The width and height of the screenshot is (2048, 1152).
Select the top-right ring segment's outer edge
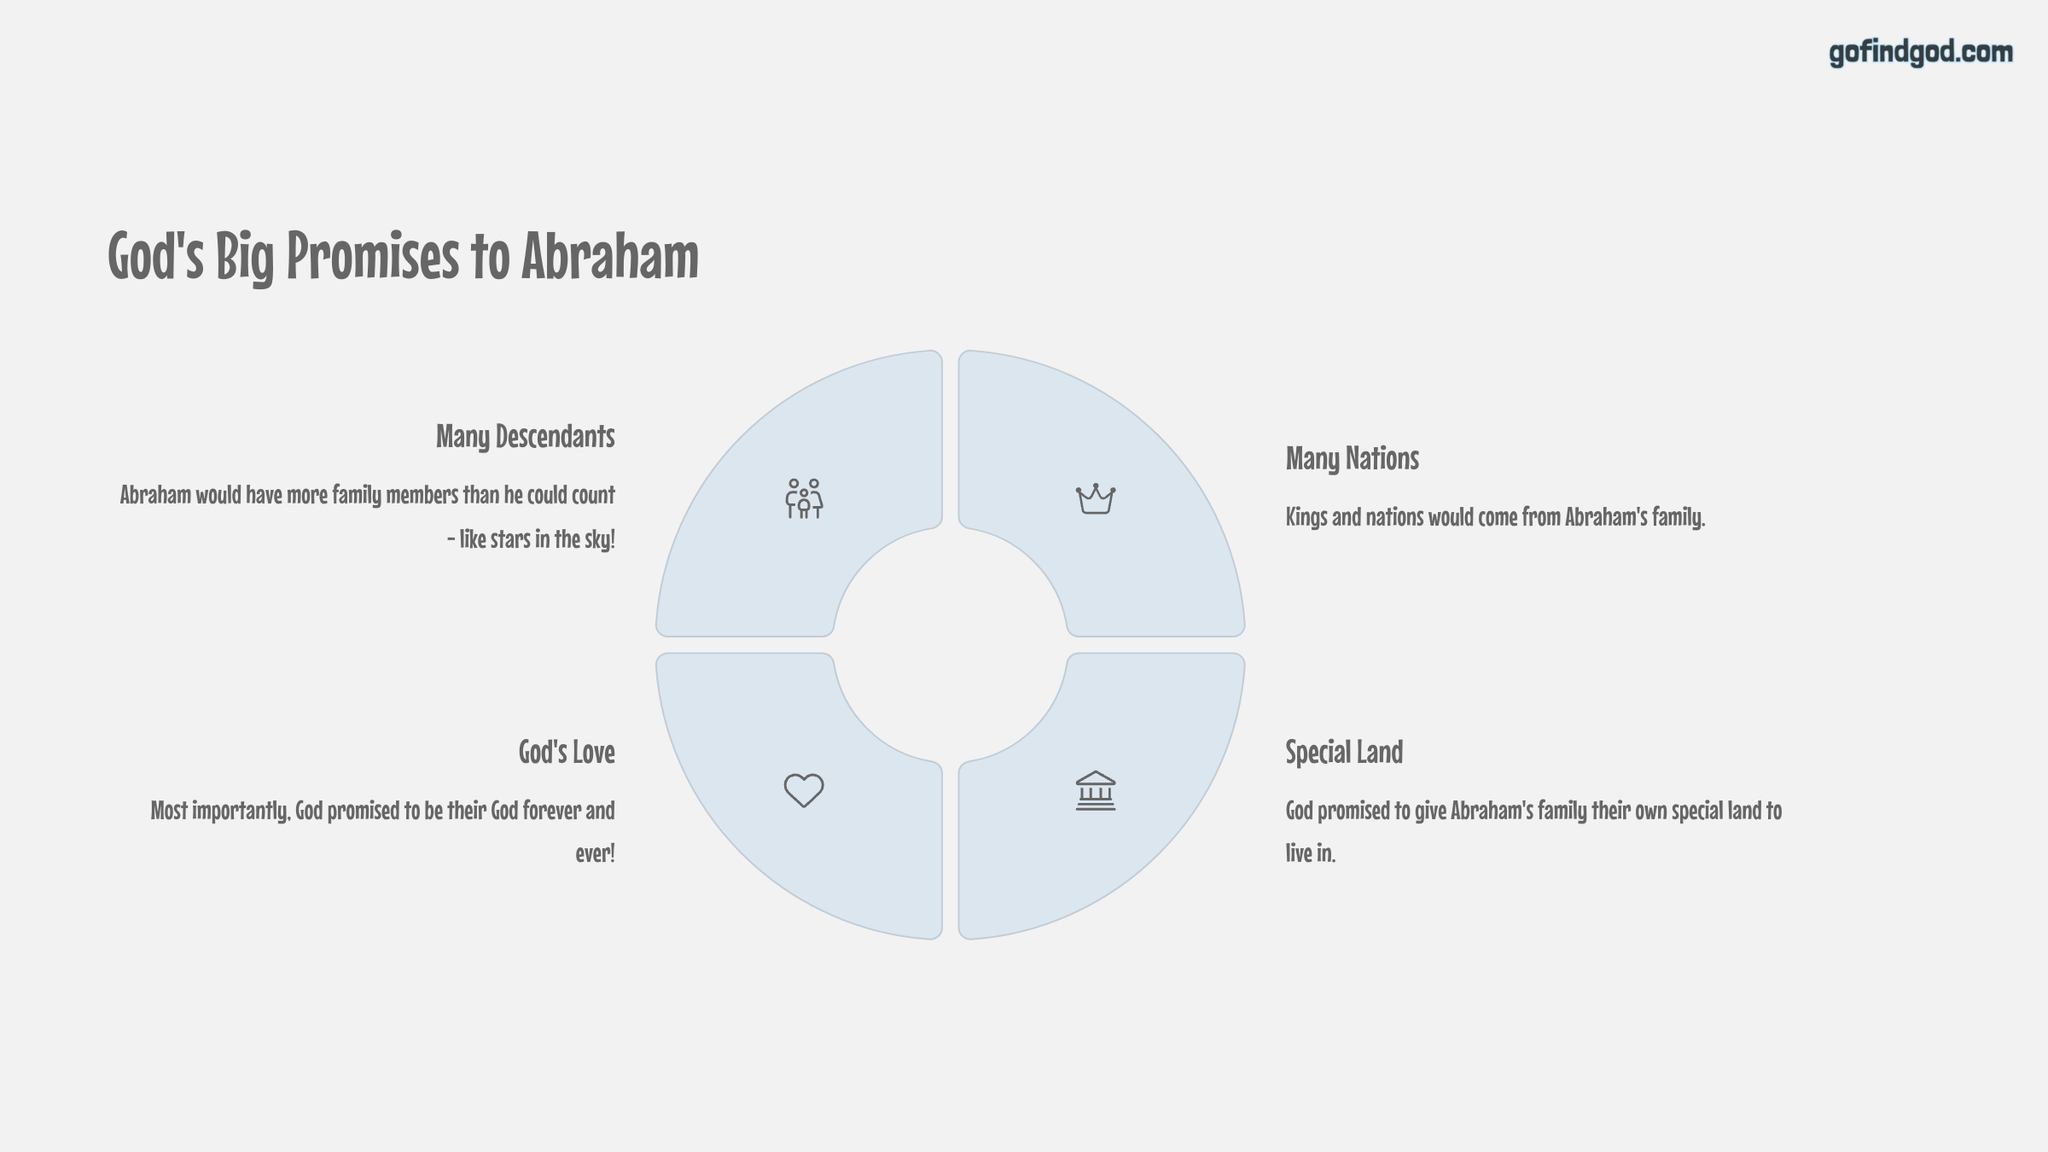click(x=1159, y=436)
